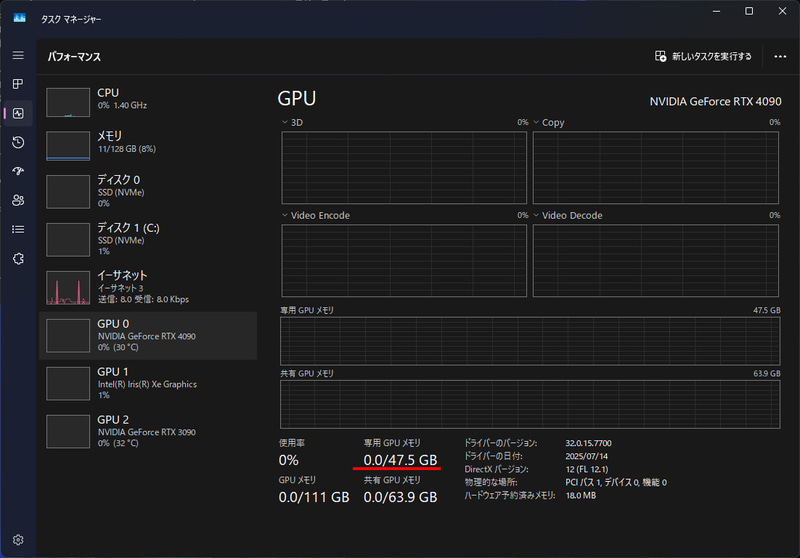Select GPU 1 Intel Iris Xe item

(x=148, y=383)
